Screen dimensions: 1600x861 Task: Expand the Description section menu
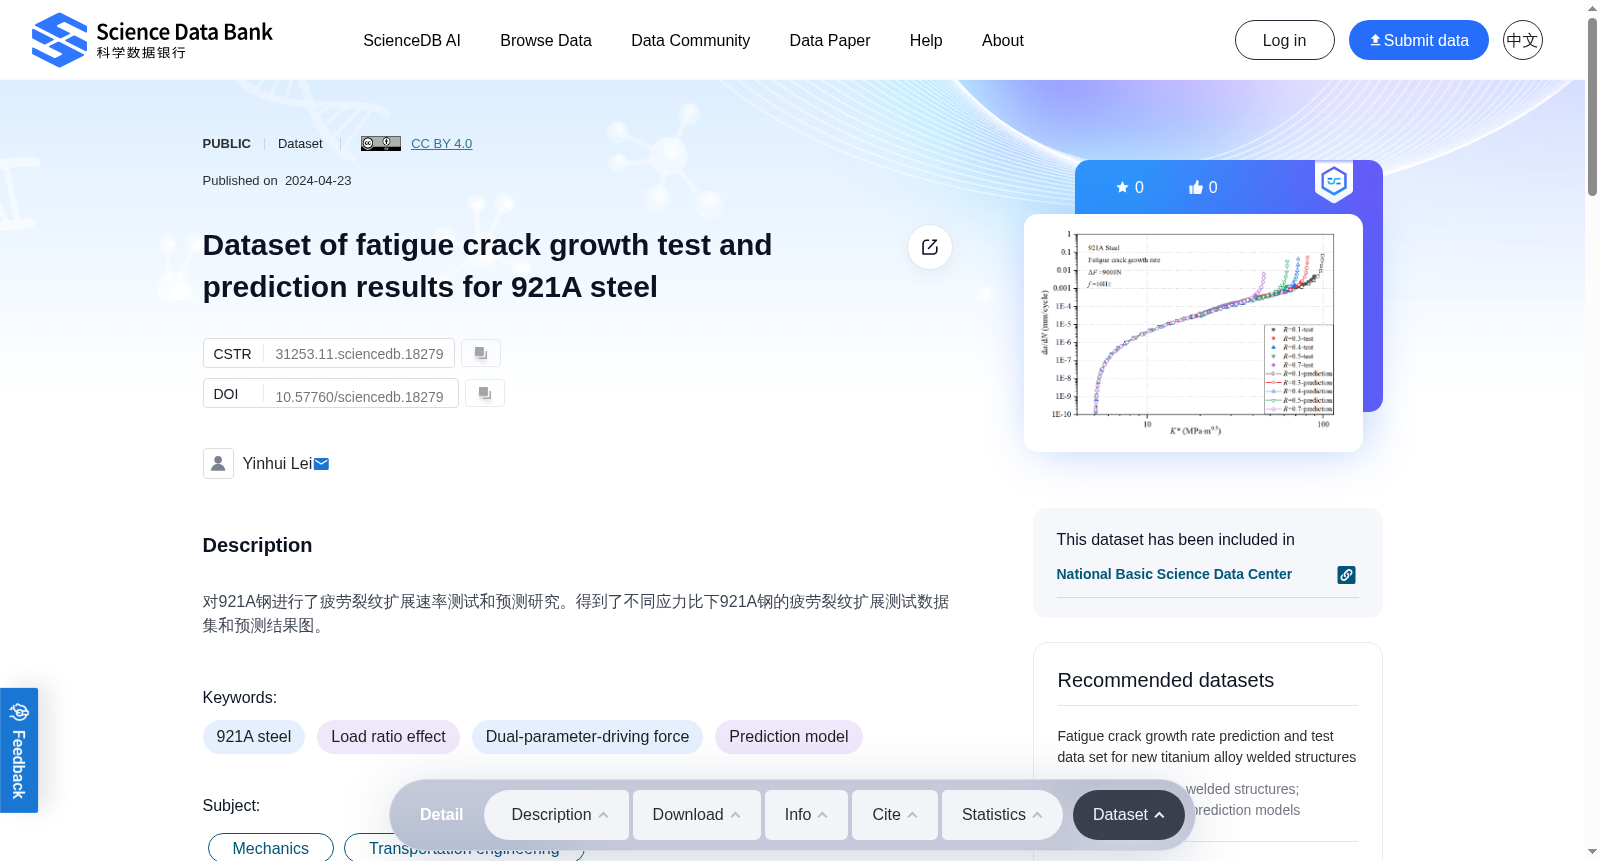(557, 815)
